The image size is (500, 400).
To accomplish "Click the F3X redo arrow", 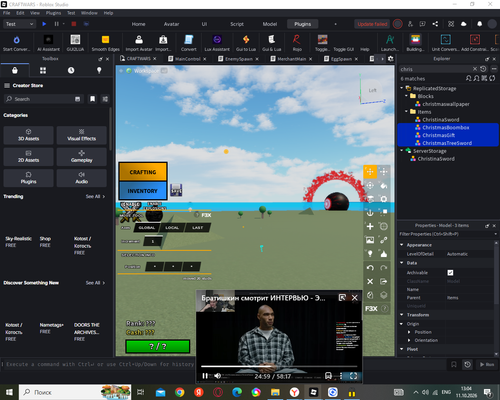I will pos(384,268).
